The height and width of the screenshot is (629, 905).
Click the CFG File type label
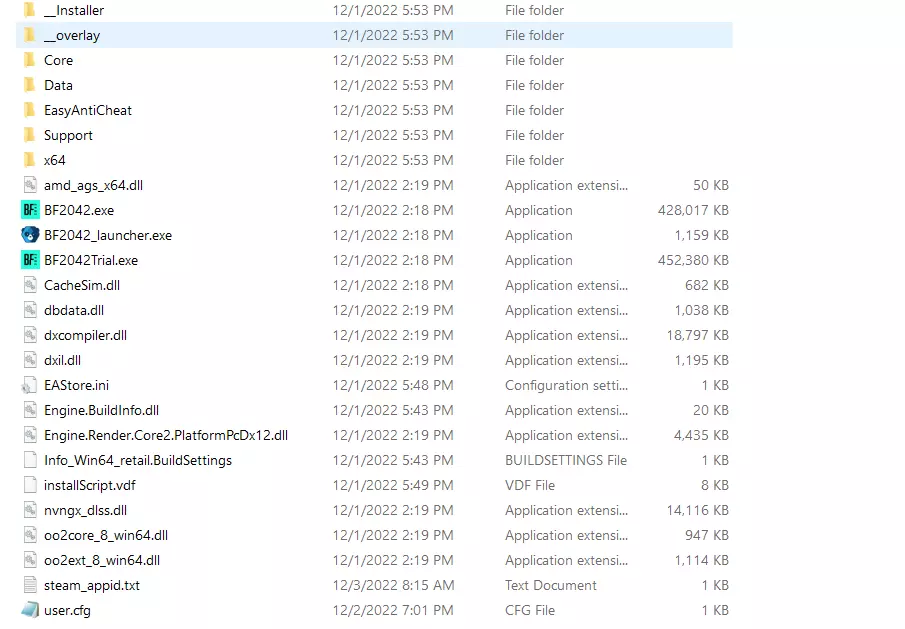point(530,610)
